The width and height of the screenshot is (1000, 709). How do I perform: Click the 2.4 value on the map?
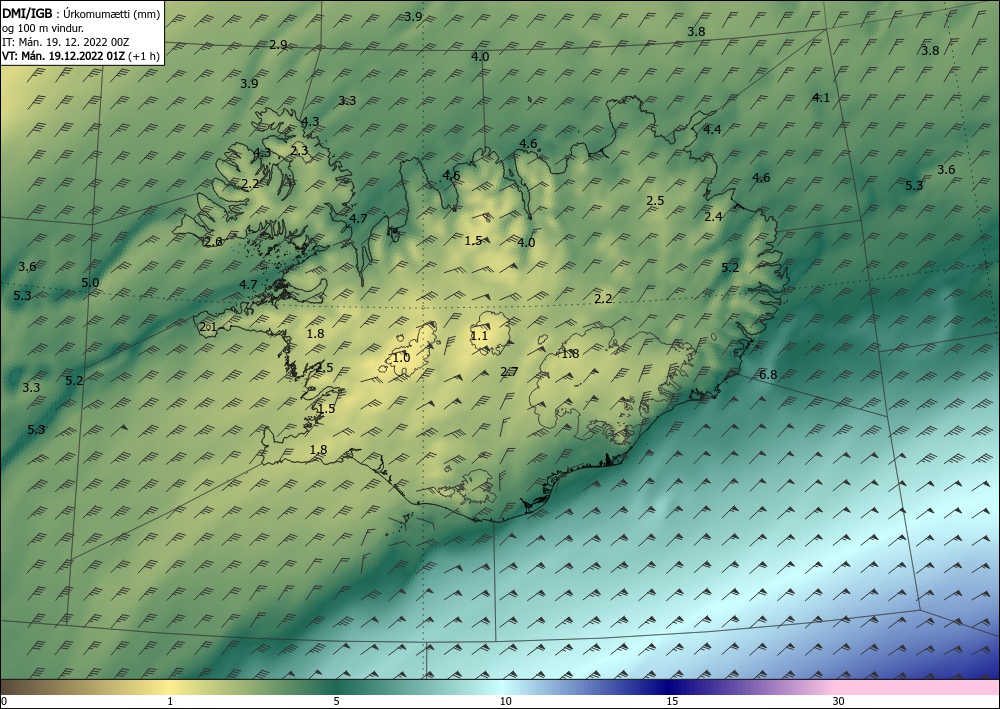(713, 216)
